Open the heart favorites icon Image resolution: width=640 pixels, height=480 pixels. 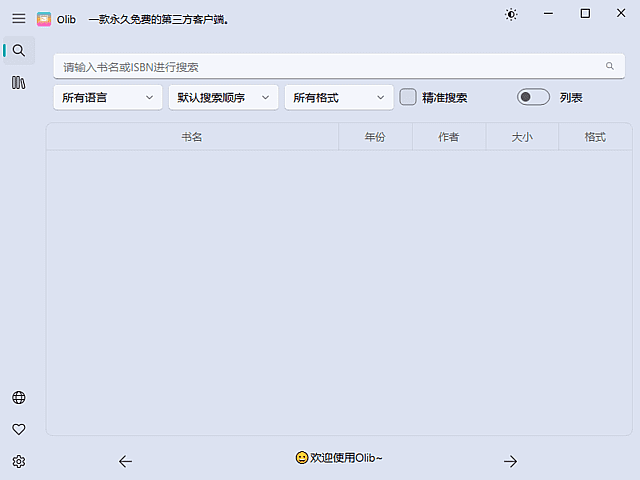coord(18,429)
